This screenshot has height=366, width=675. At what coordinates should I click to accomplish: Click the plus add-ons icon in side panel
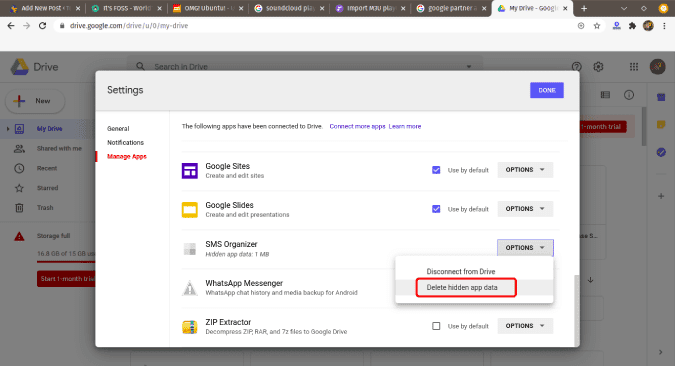[661, 196]
